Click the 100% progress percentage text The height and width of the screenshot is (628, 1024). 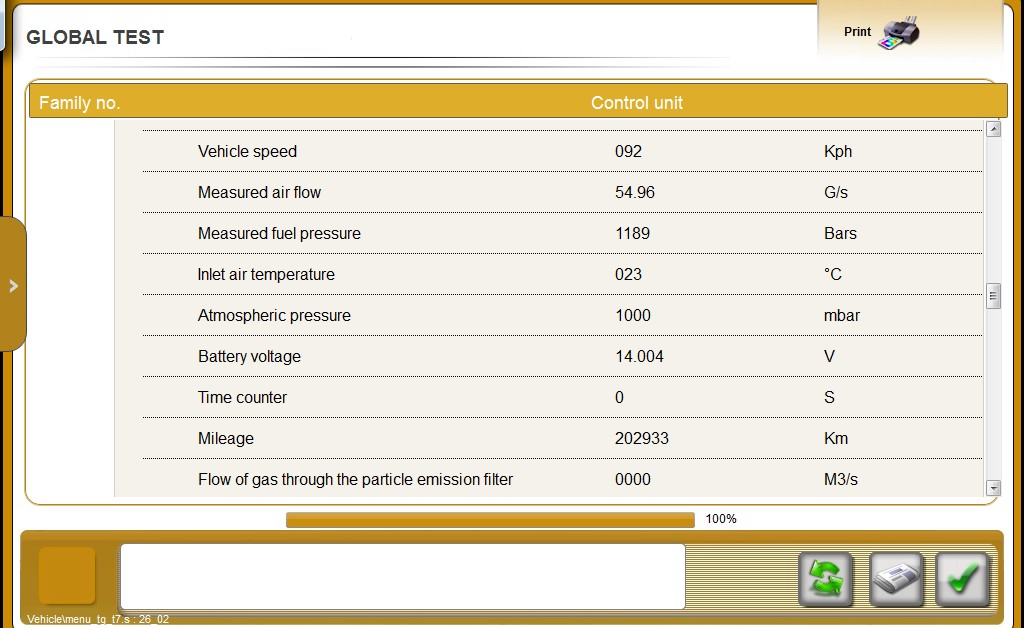721,519
